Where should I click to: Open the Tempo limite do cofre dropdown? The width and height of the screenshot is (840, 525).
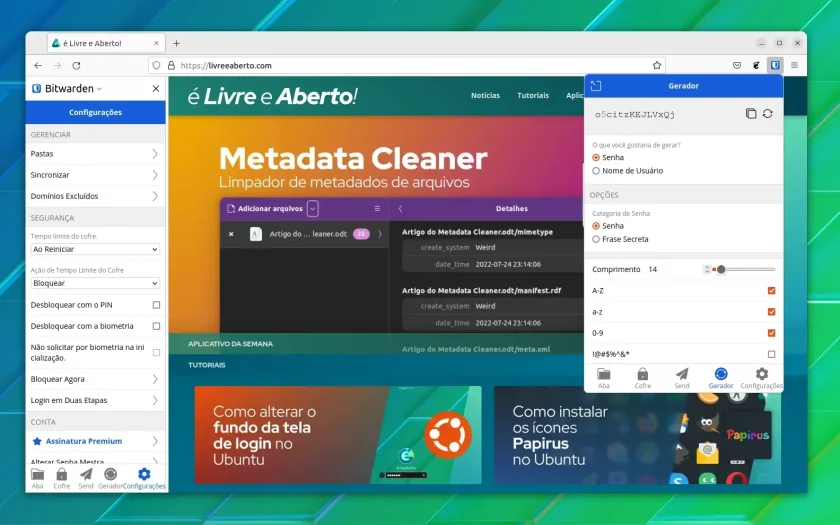[x=95, y=249]
